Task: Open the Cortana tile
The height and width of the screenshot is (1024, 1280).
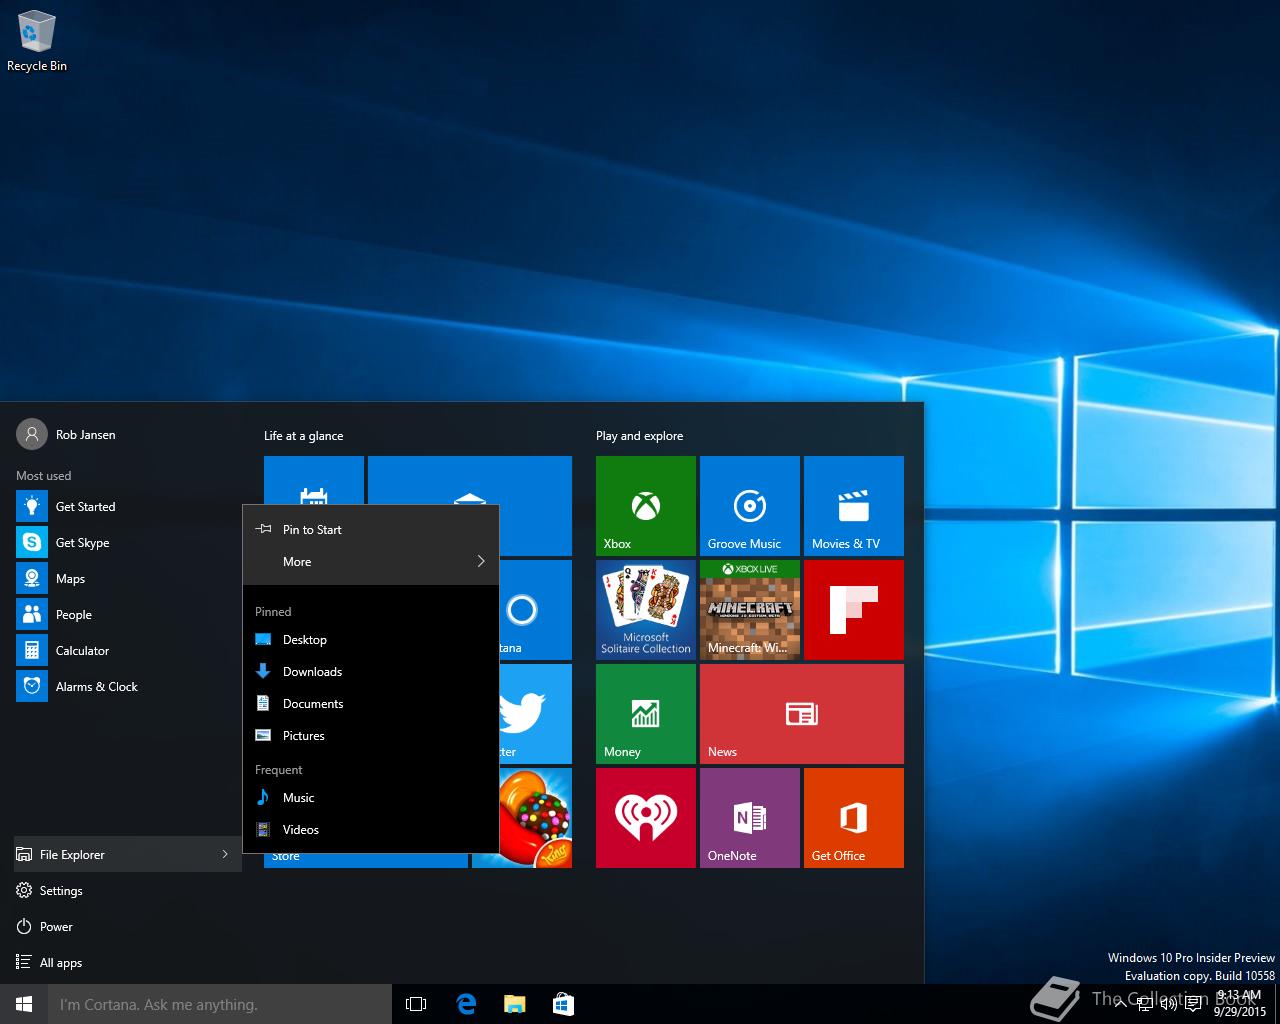Action: [536, 610]
